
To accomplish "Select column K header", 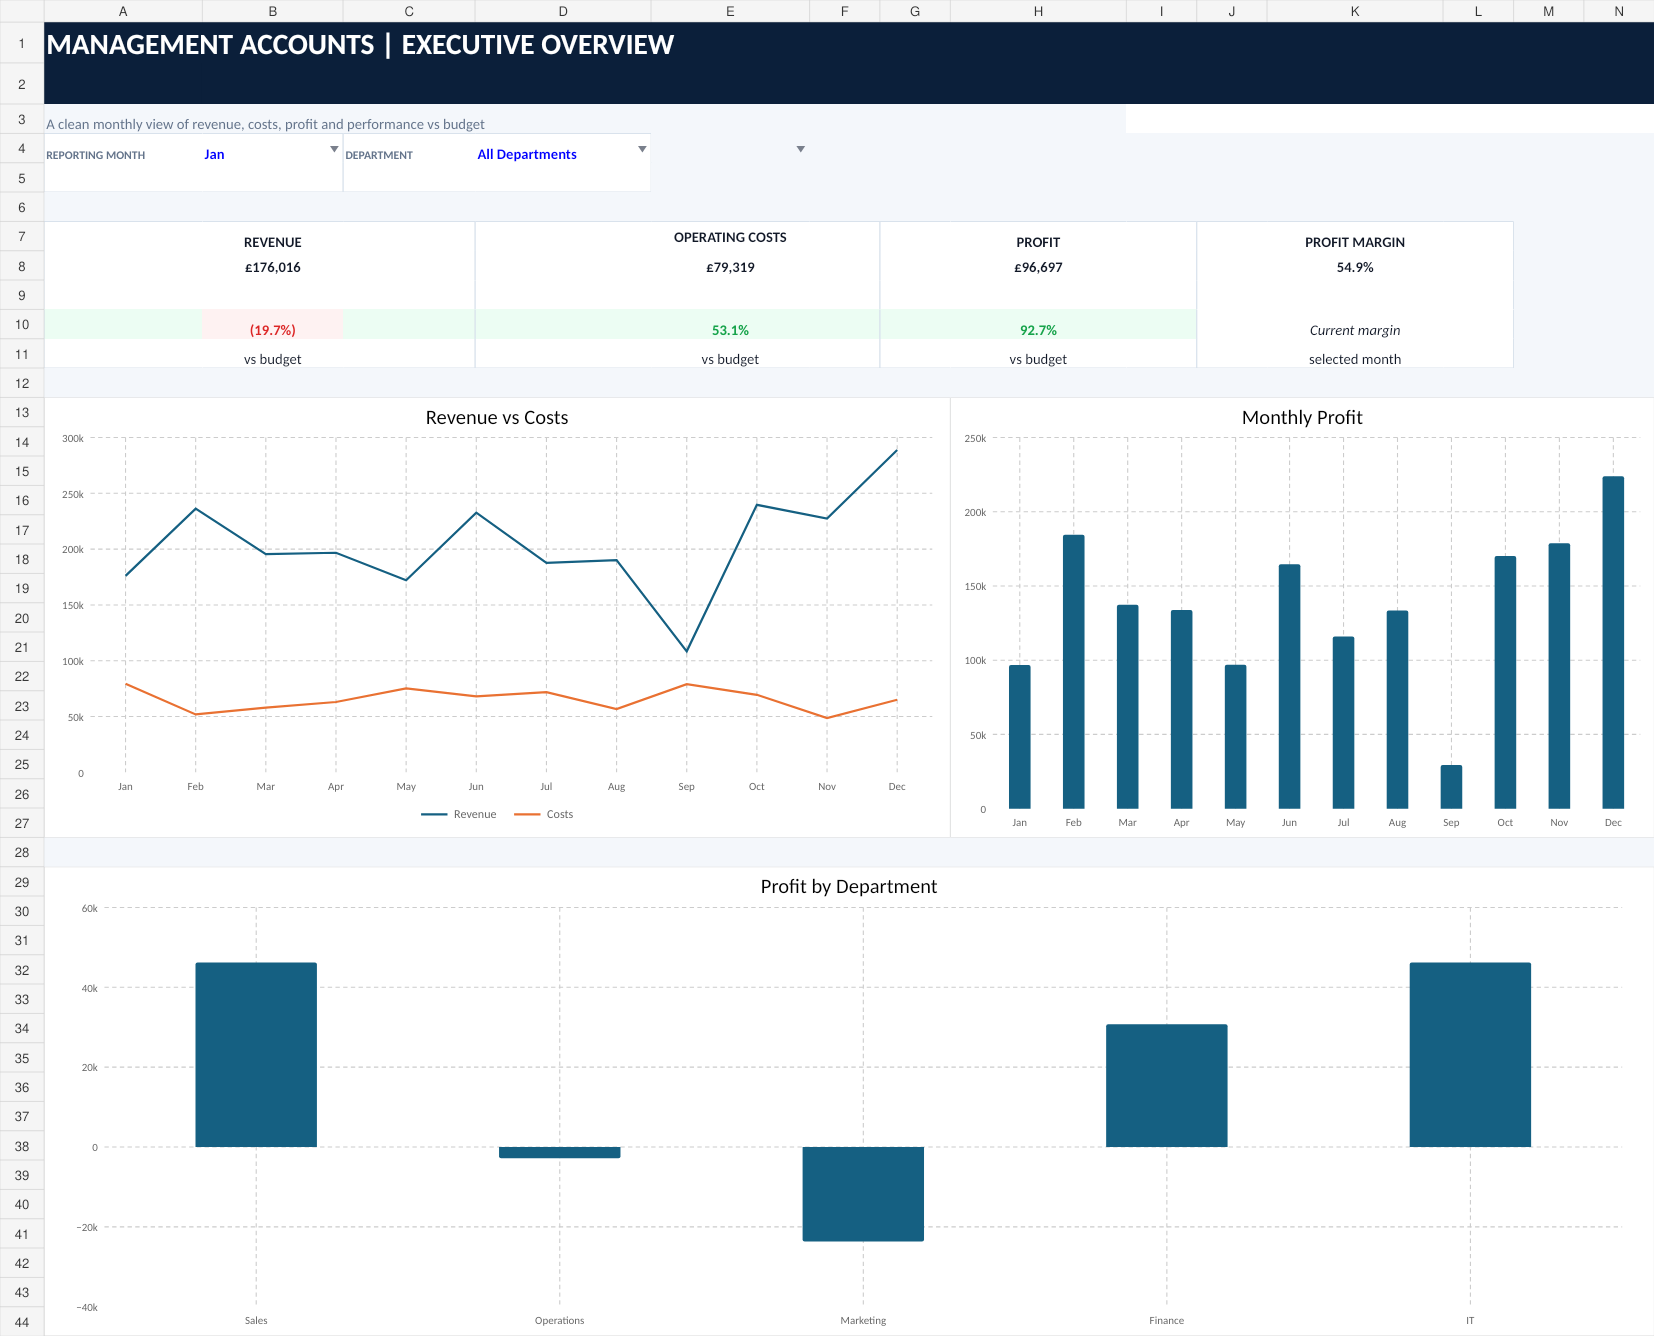I will coord(1355,11).
